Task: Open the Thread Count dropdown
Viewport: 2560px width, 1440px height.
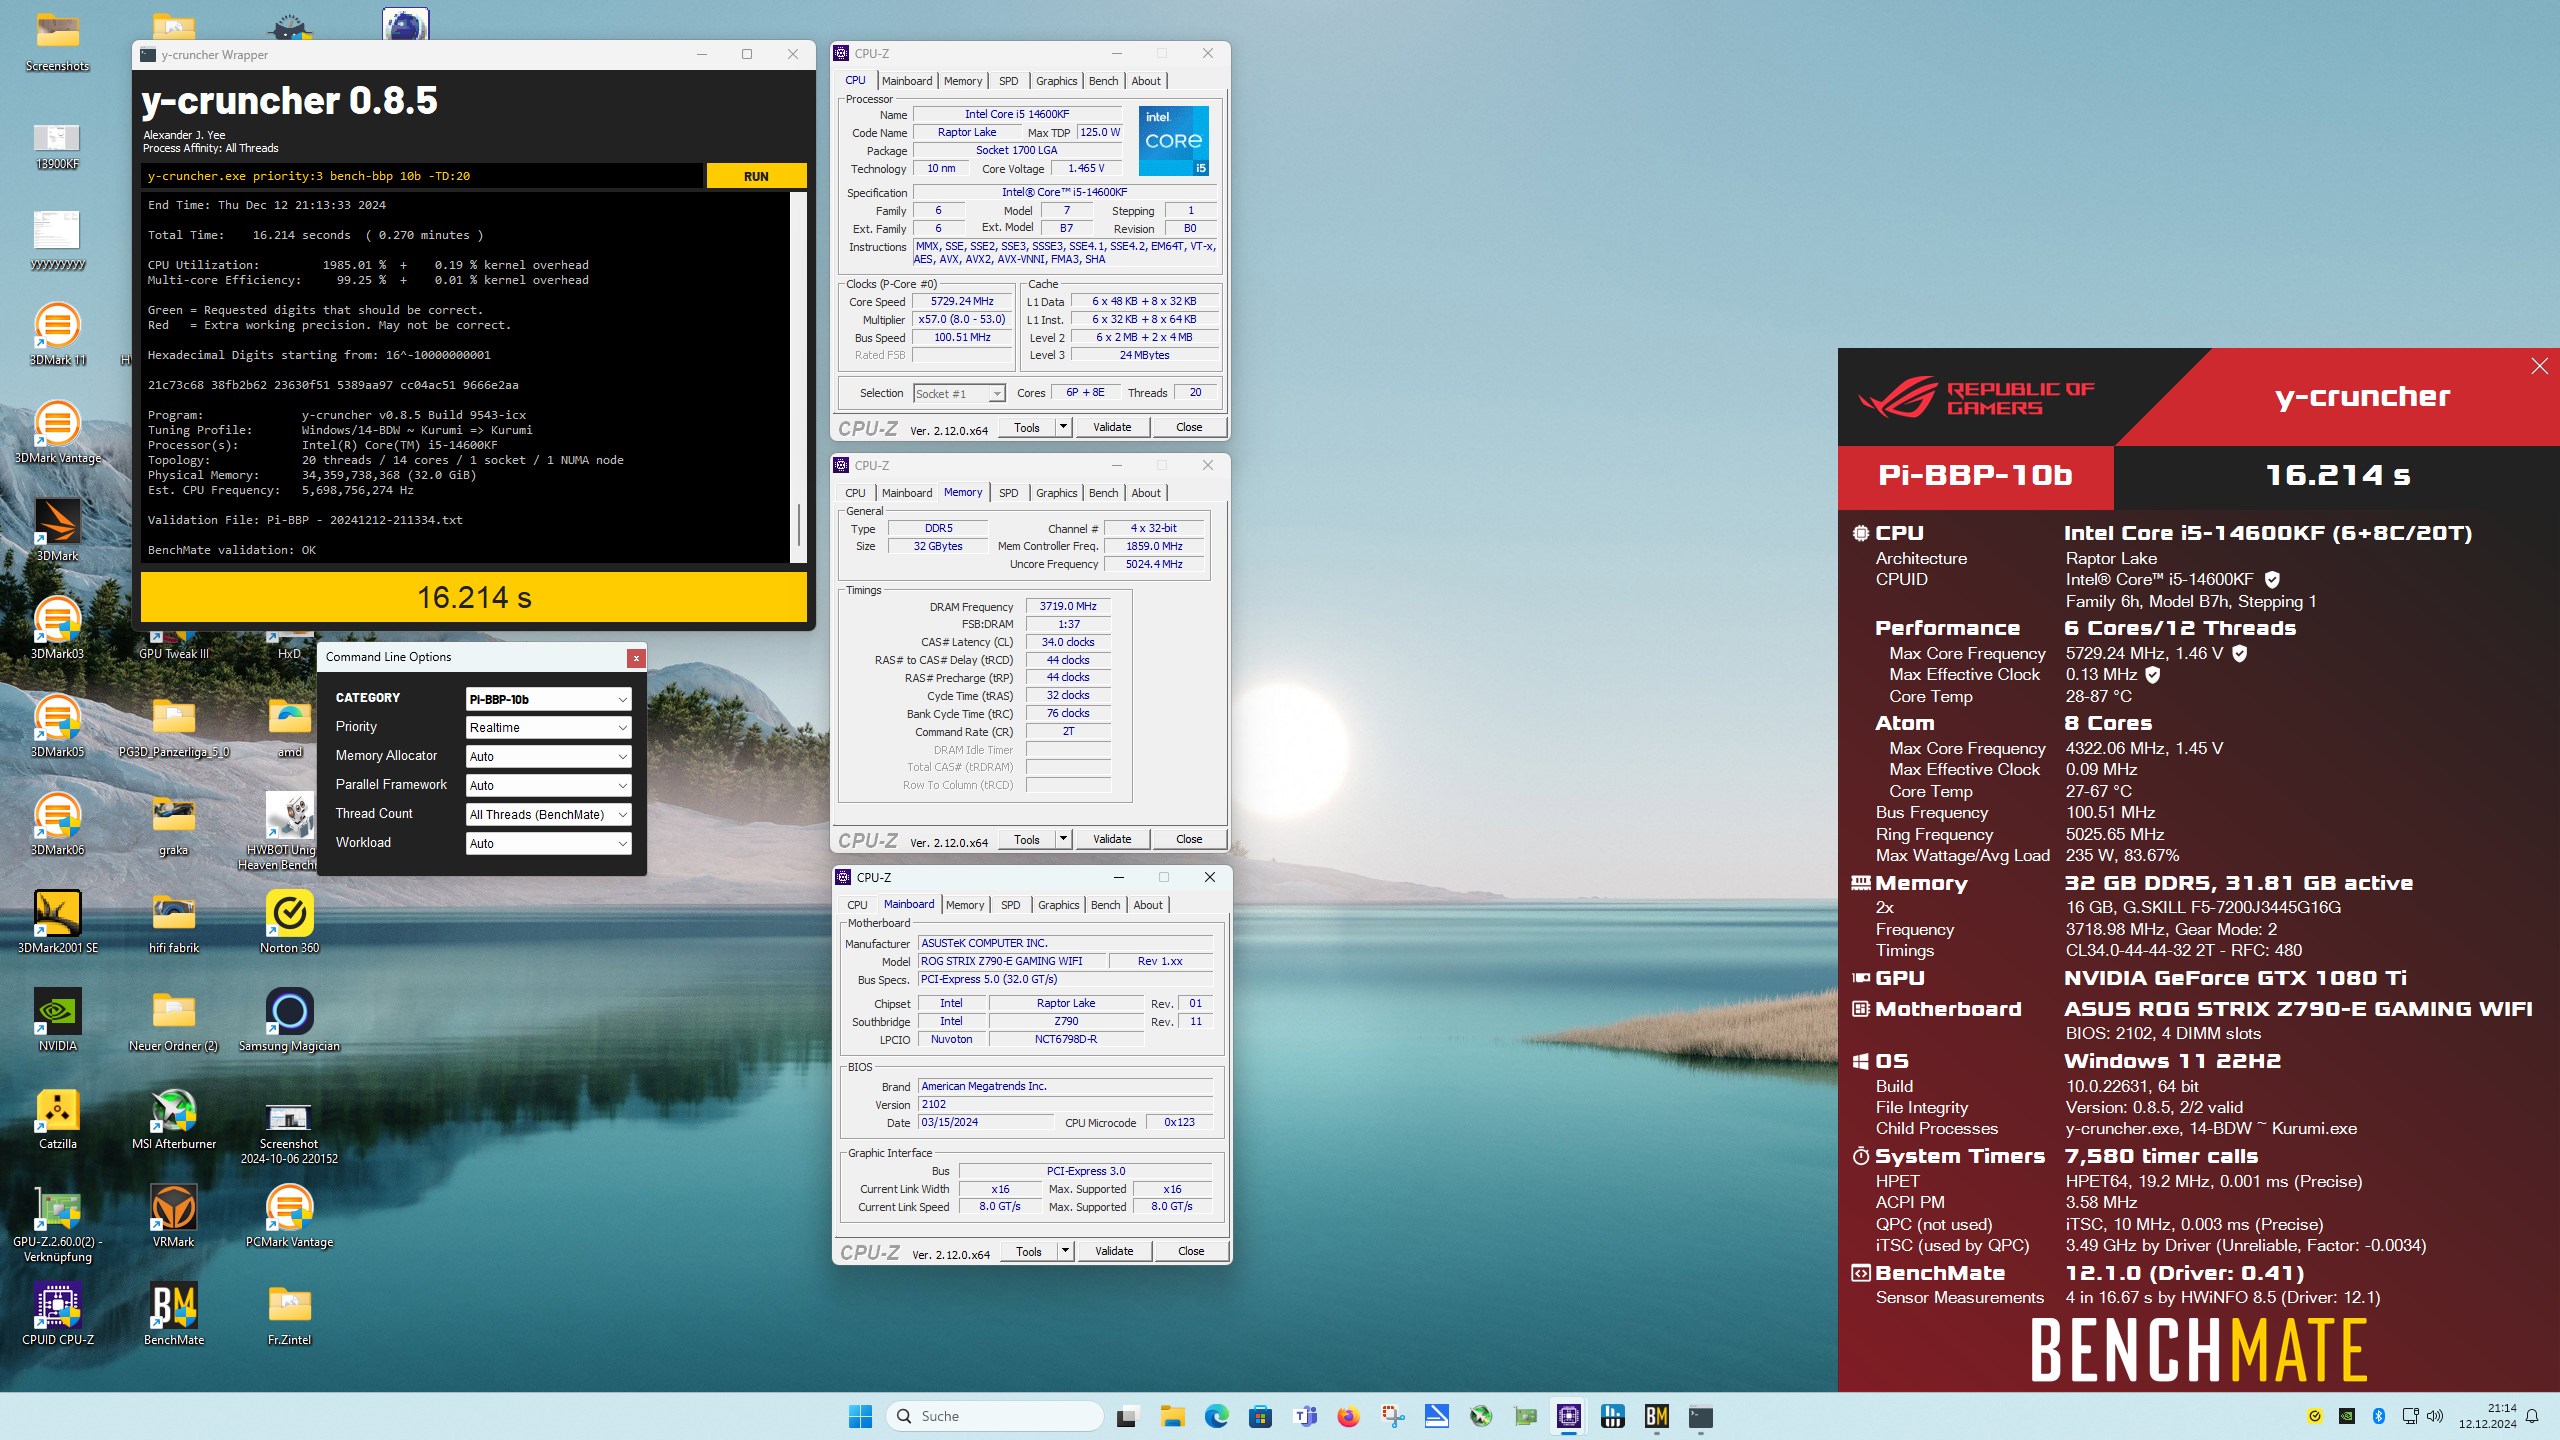Action: click(548, 815)
